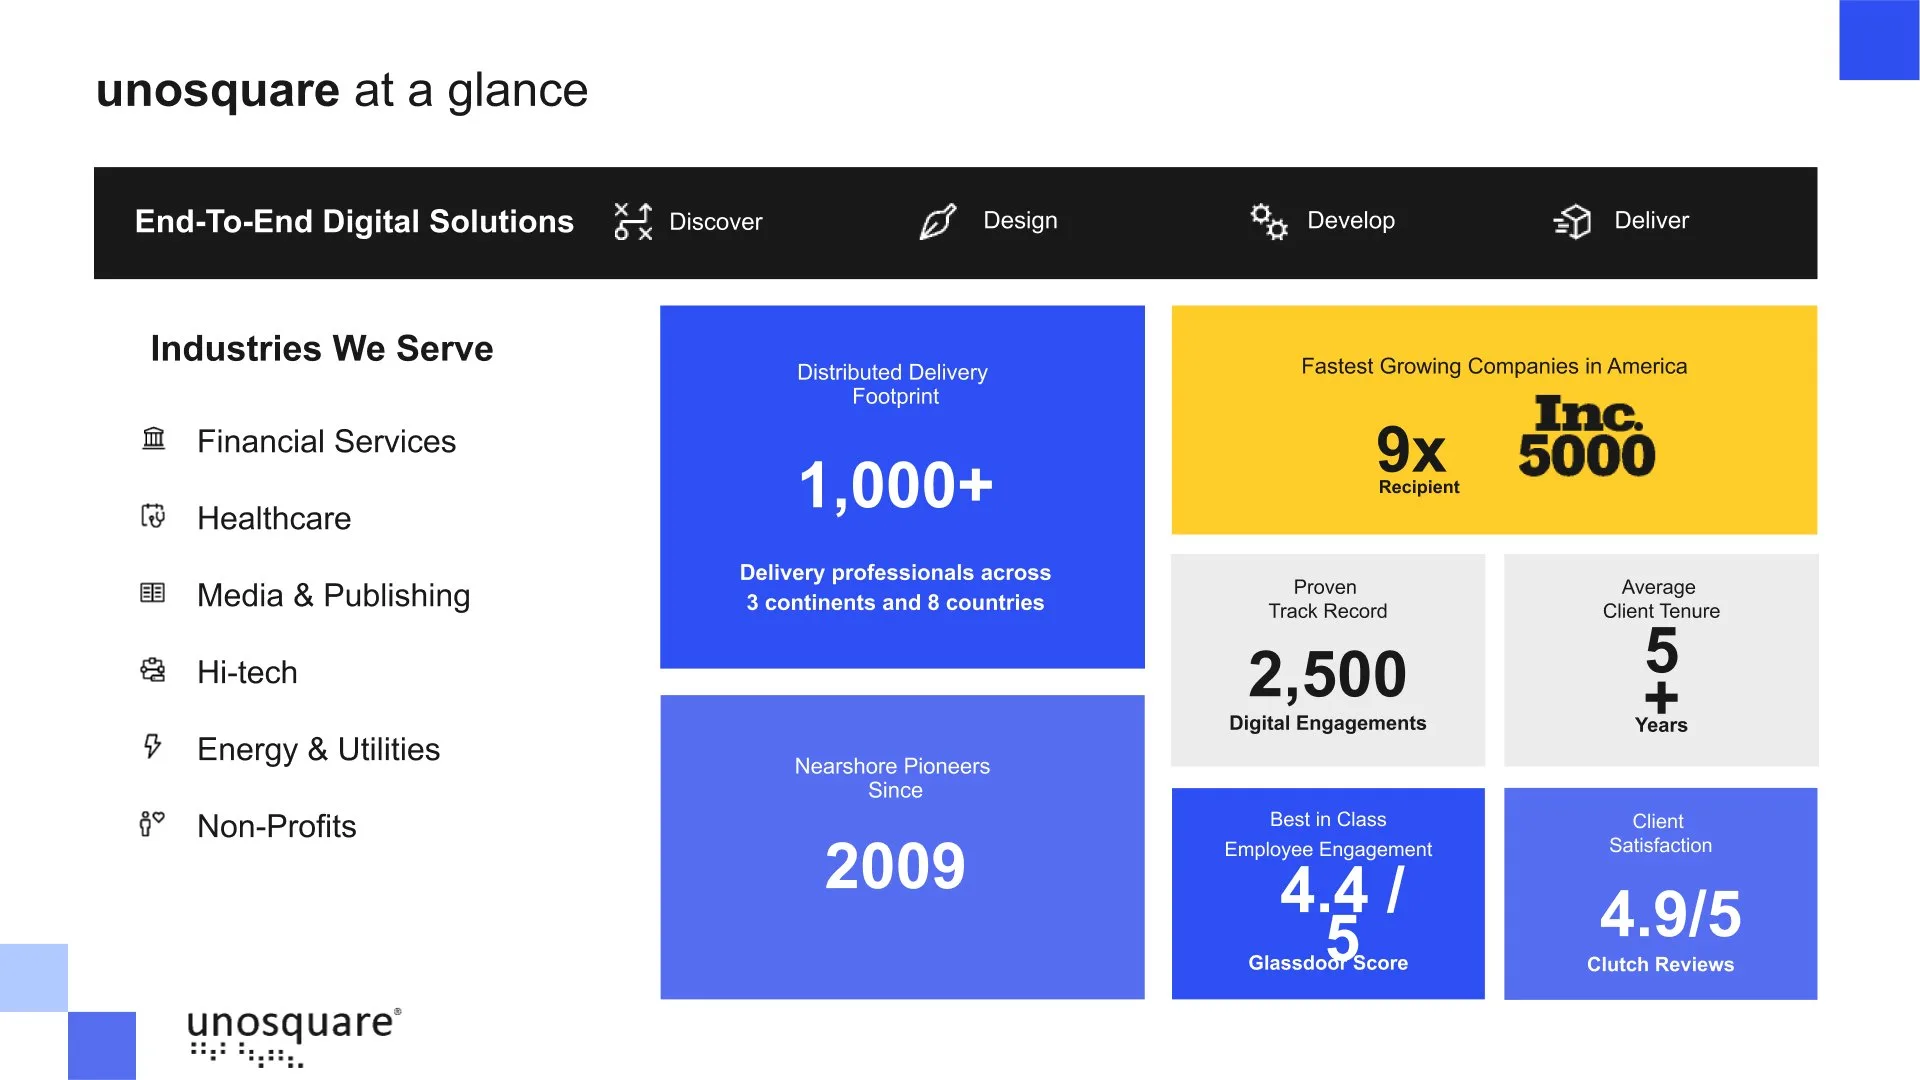Select the Discover label

(x=716, y=221)
